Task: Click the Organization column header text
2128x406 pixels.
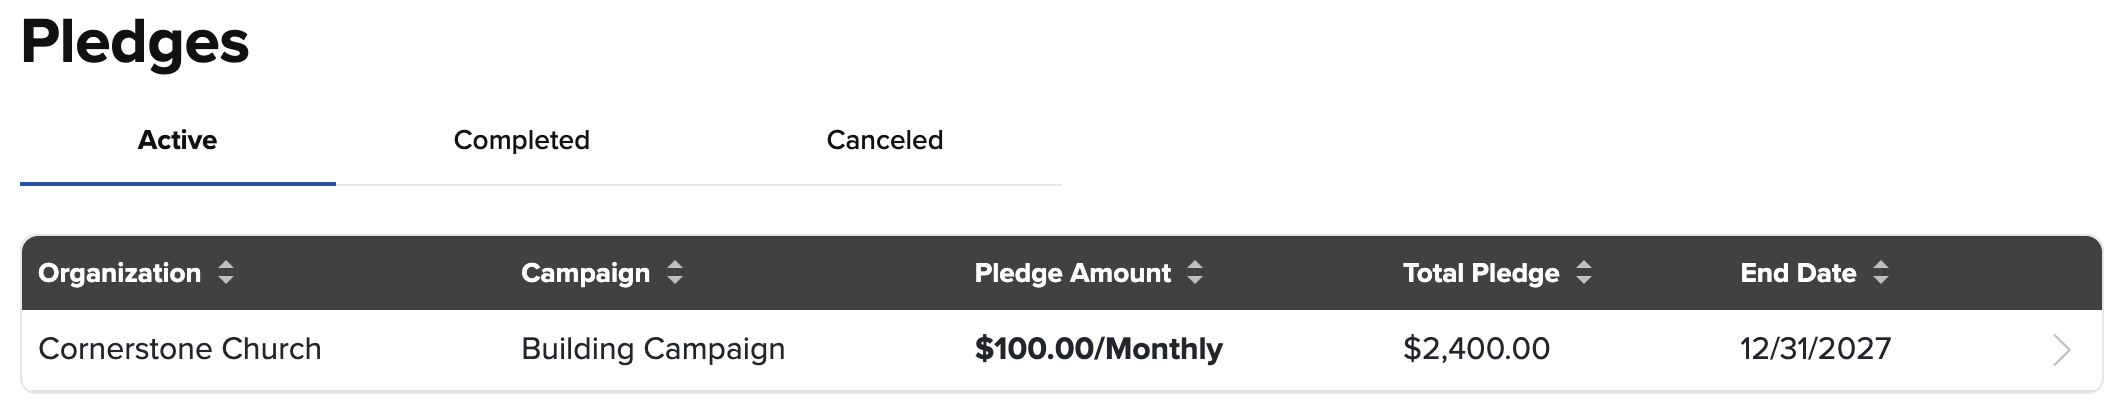Action: [119, 273]
